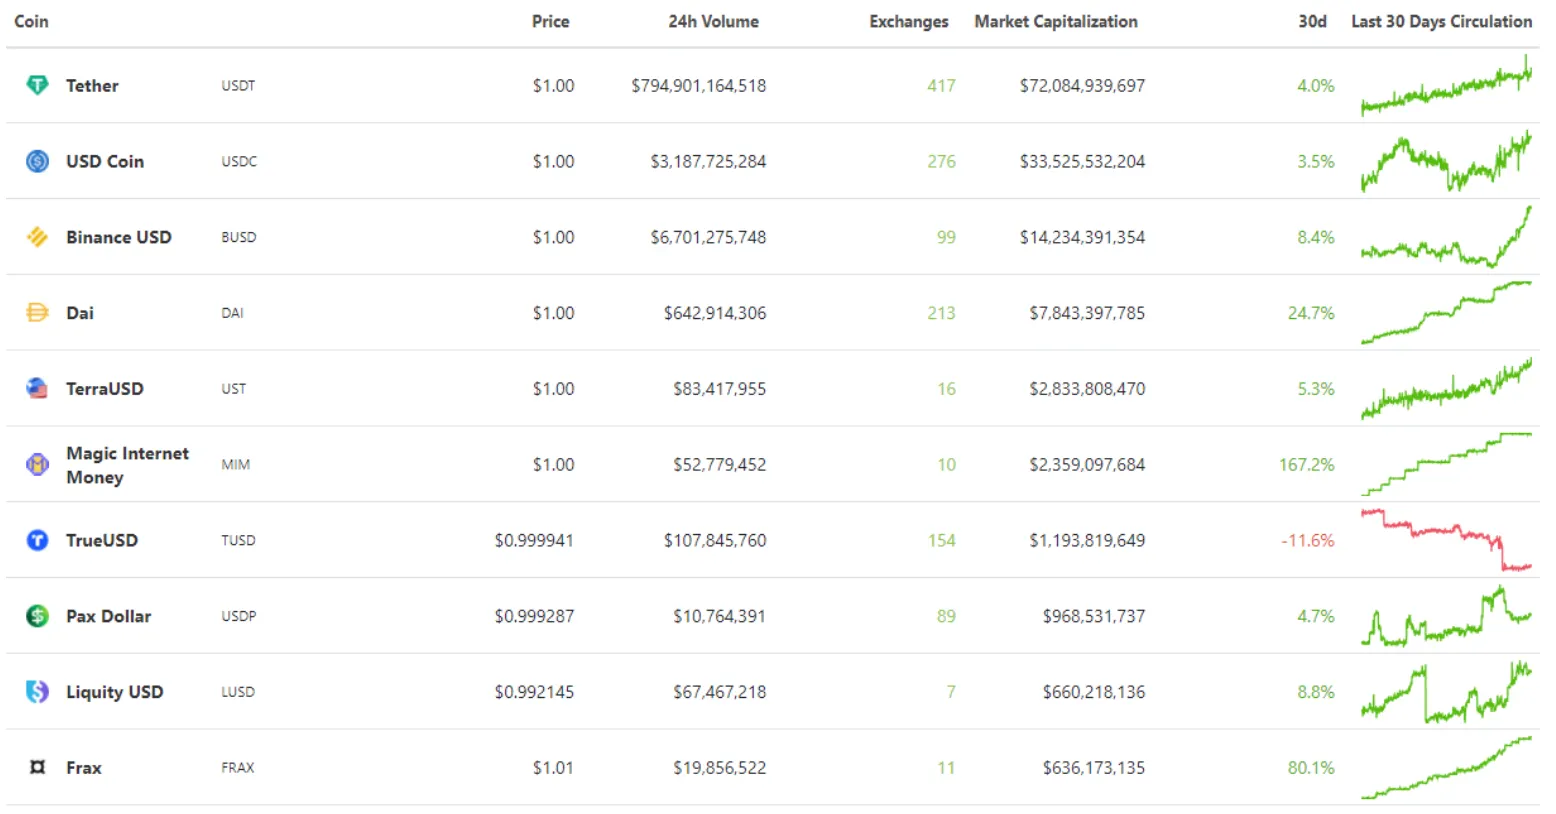This screenshot has width=1556, height=814.
Task: Click the Coin column header
Action: (31, 21)
